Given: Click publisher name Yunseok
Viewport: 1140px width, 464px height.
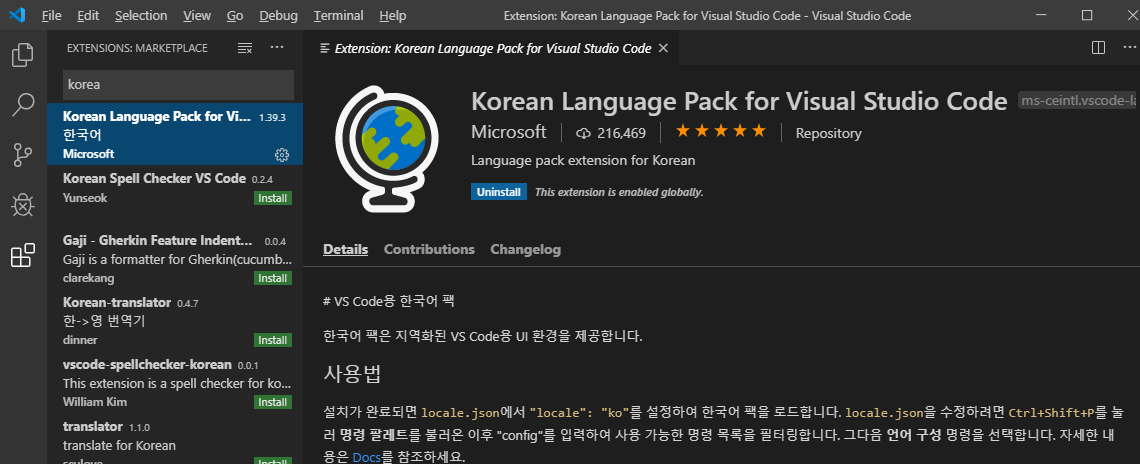Looking at the screenshot, I should coord(85,198).
